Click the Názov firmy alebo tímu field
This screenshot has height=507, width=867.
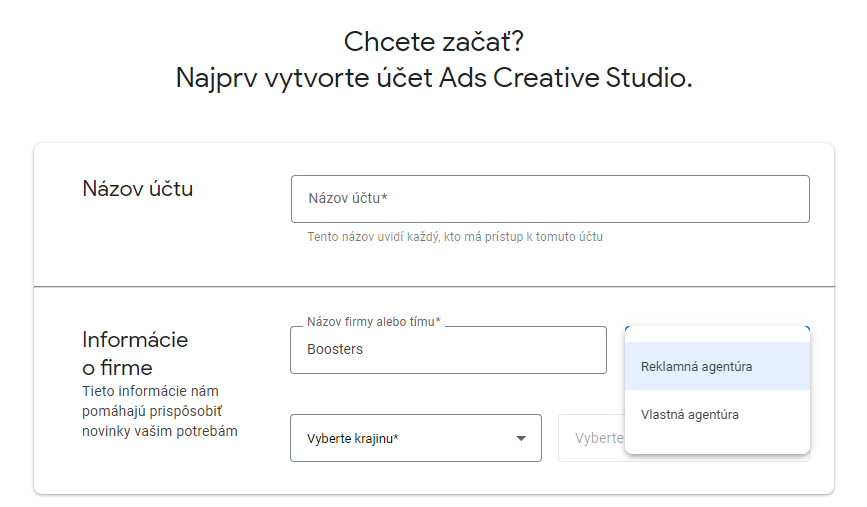coord(448,350)
